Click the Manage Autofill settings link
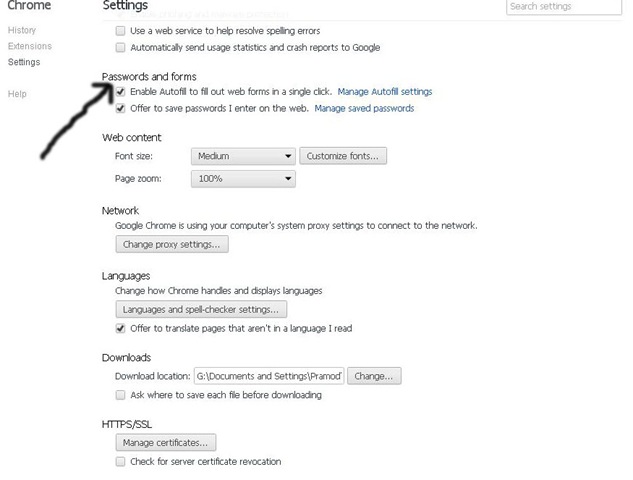Viewport: 633px width, 480px height. tap(385, 92)
